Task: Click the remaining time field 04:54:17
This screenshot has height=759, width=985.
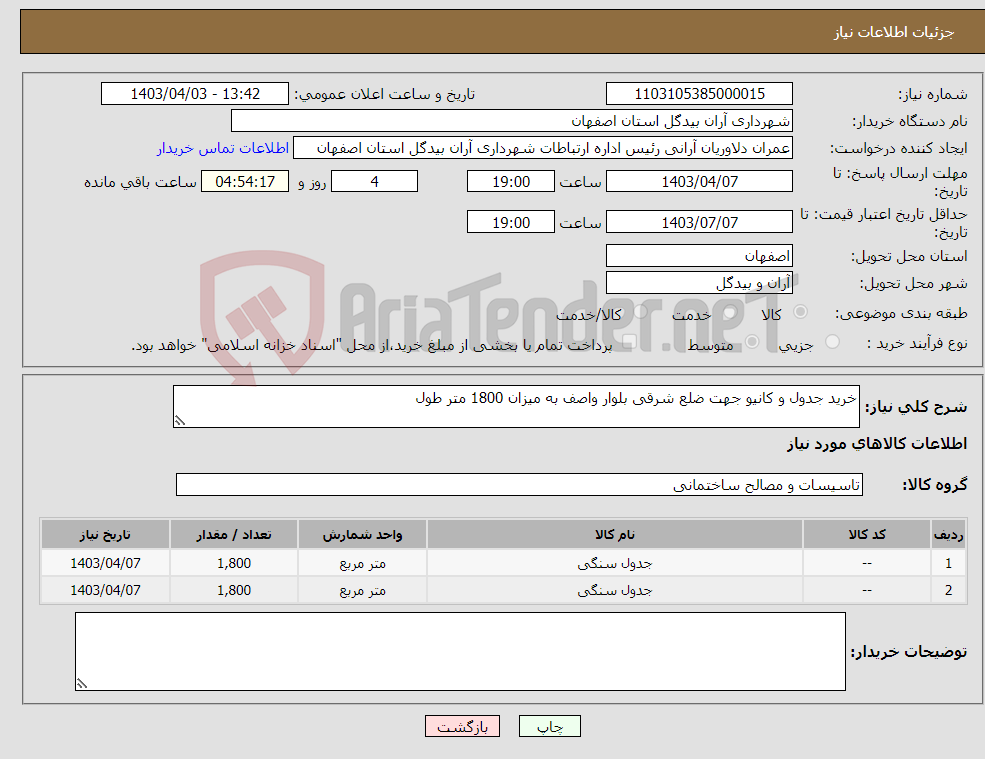Action: (x=245, y=182)
